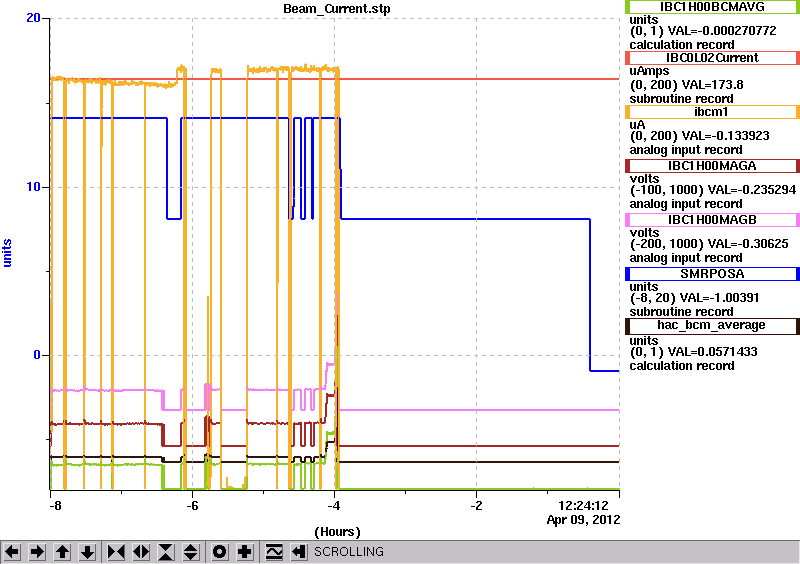Click the inward-pointing horizontal triangles zoom icon
The width and height of the screenshot is (800, 564).
click(116, 552)
